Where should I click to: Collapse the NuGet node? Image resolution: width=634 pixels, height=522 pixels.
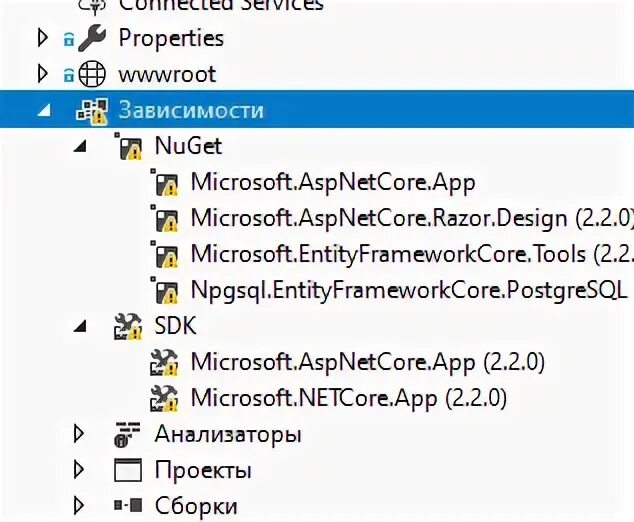click(80, 146)
